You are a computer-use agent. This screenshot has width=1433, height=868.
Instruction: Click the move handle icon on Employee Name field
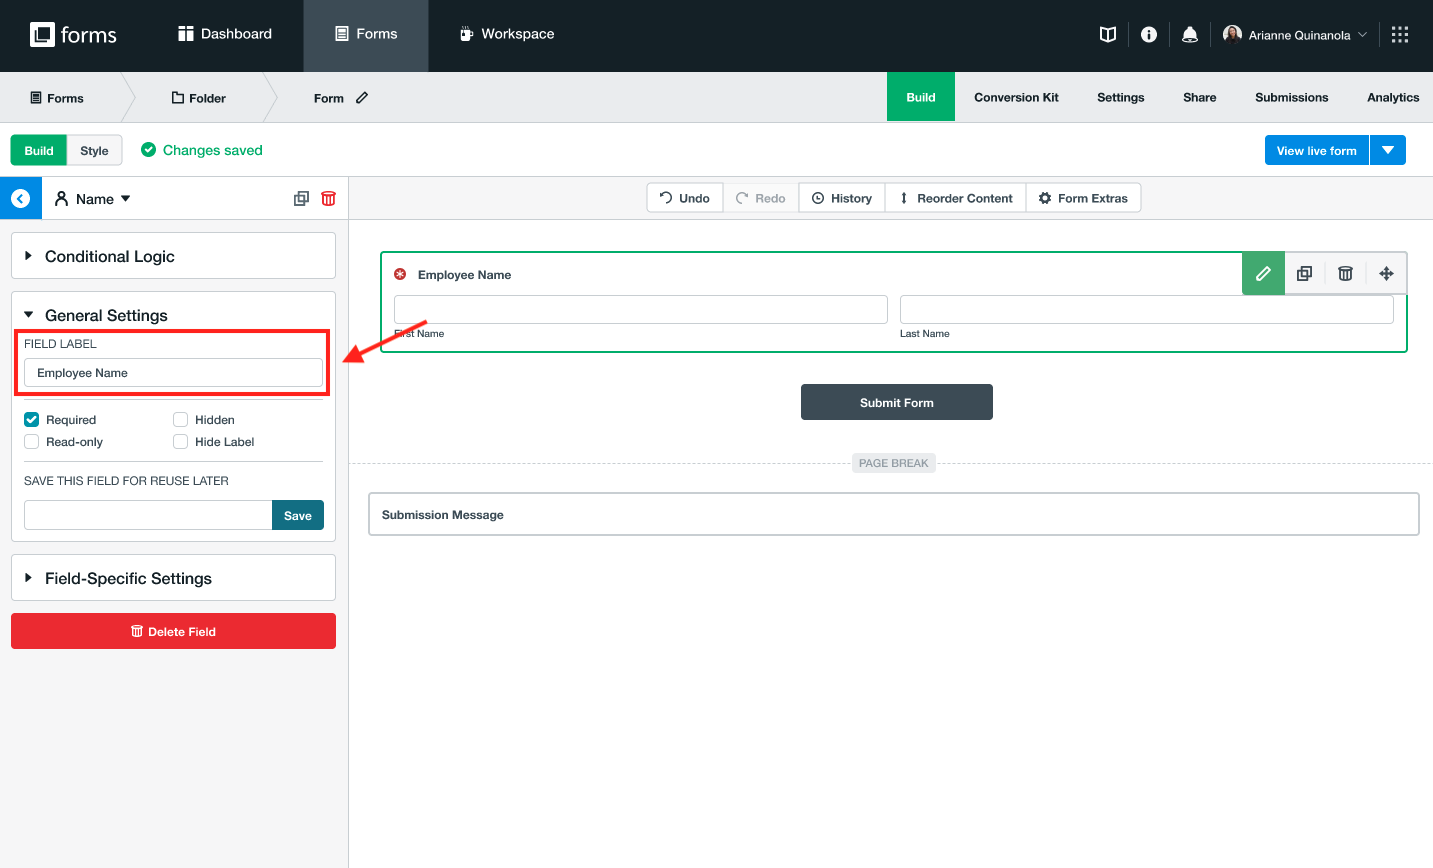click(1386, 274)
